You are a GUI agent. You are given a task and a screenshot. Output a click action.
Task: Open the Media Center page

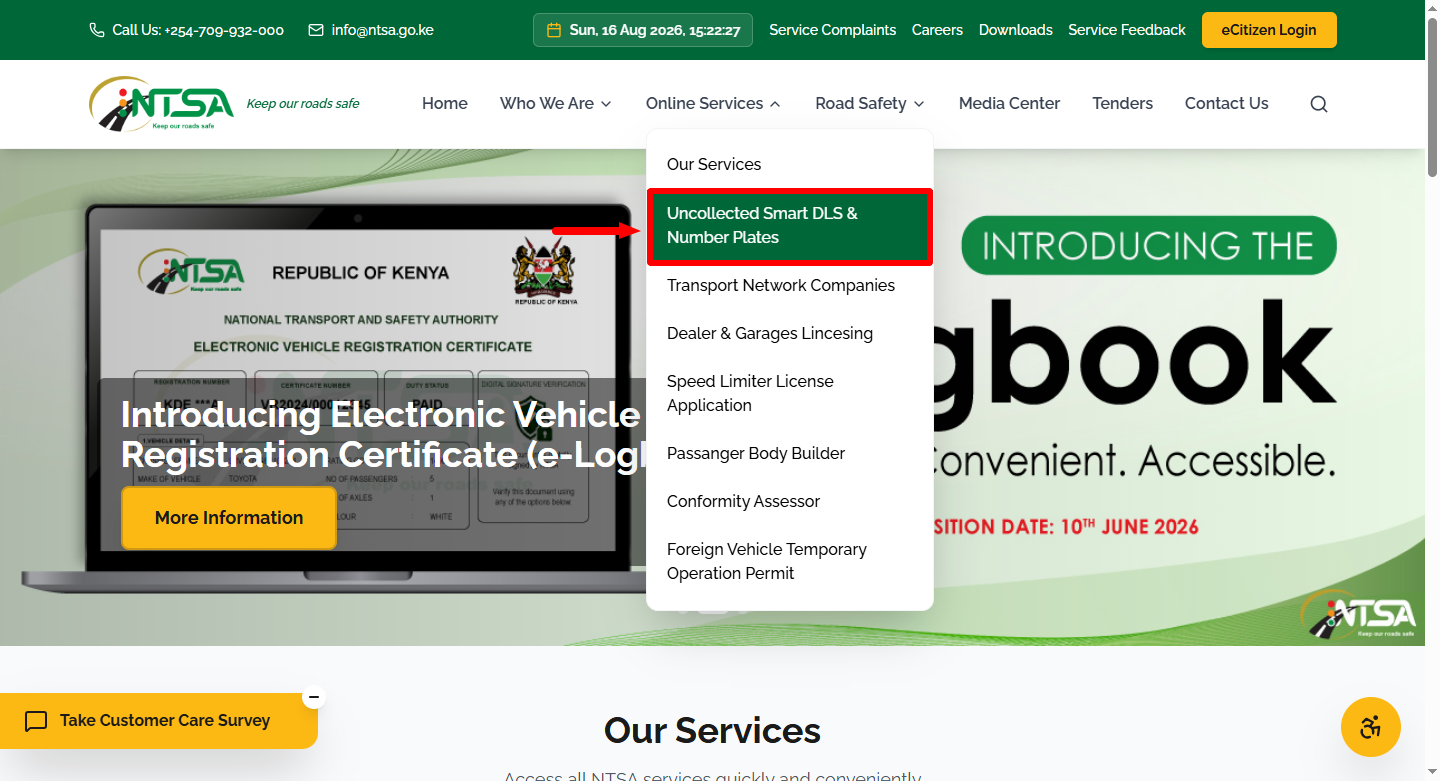click(1009, 103)
